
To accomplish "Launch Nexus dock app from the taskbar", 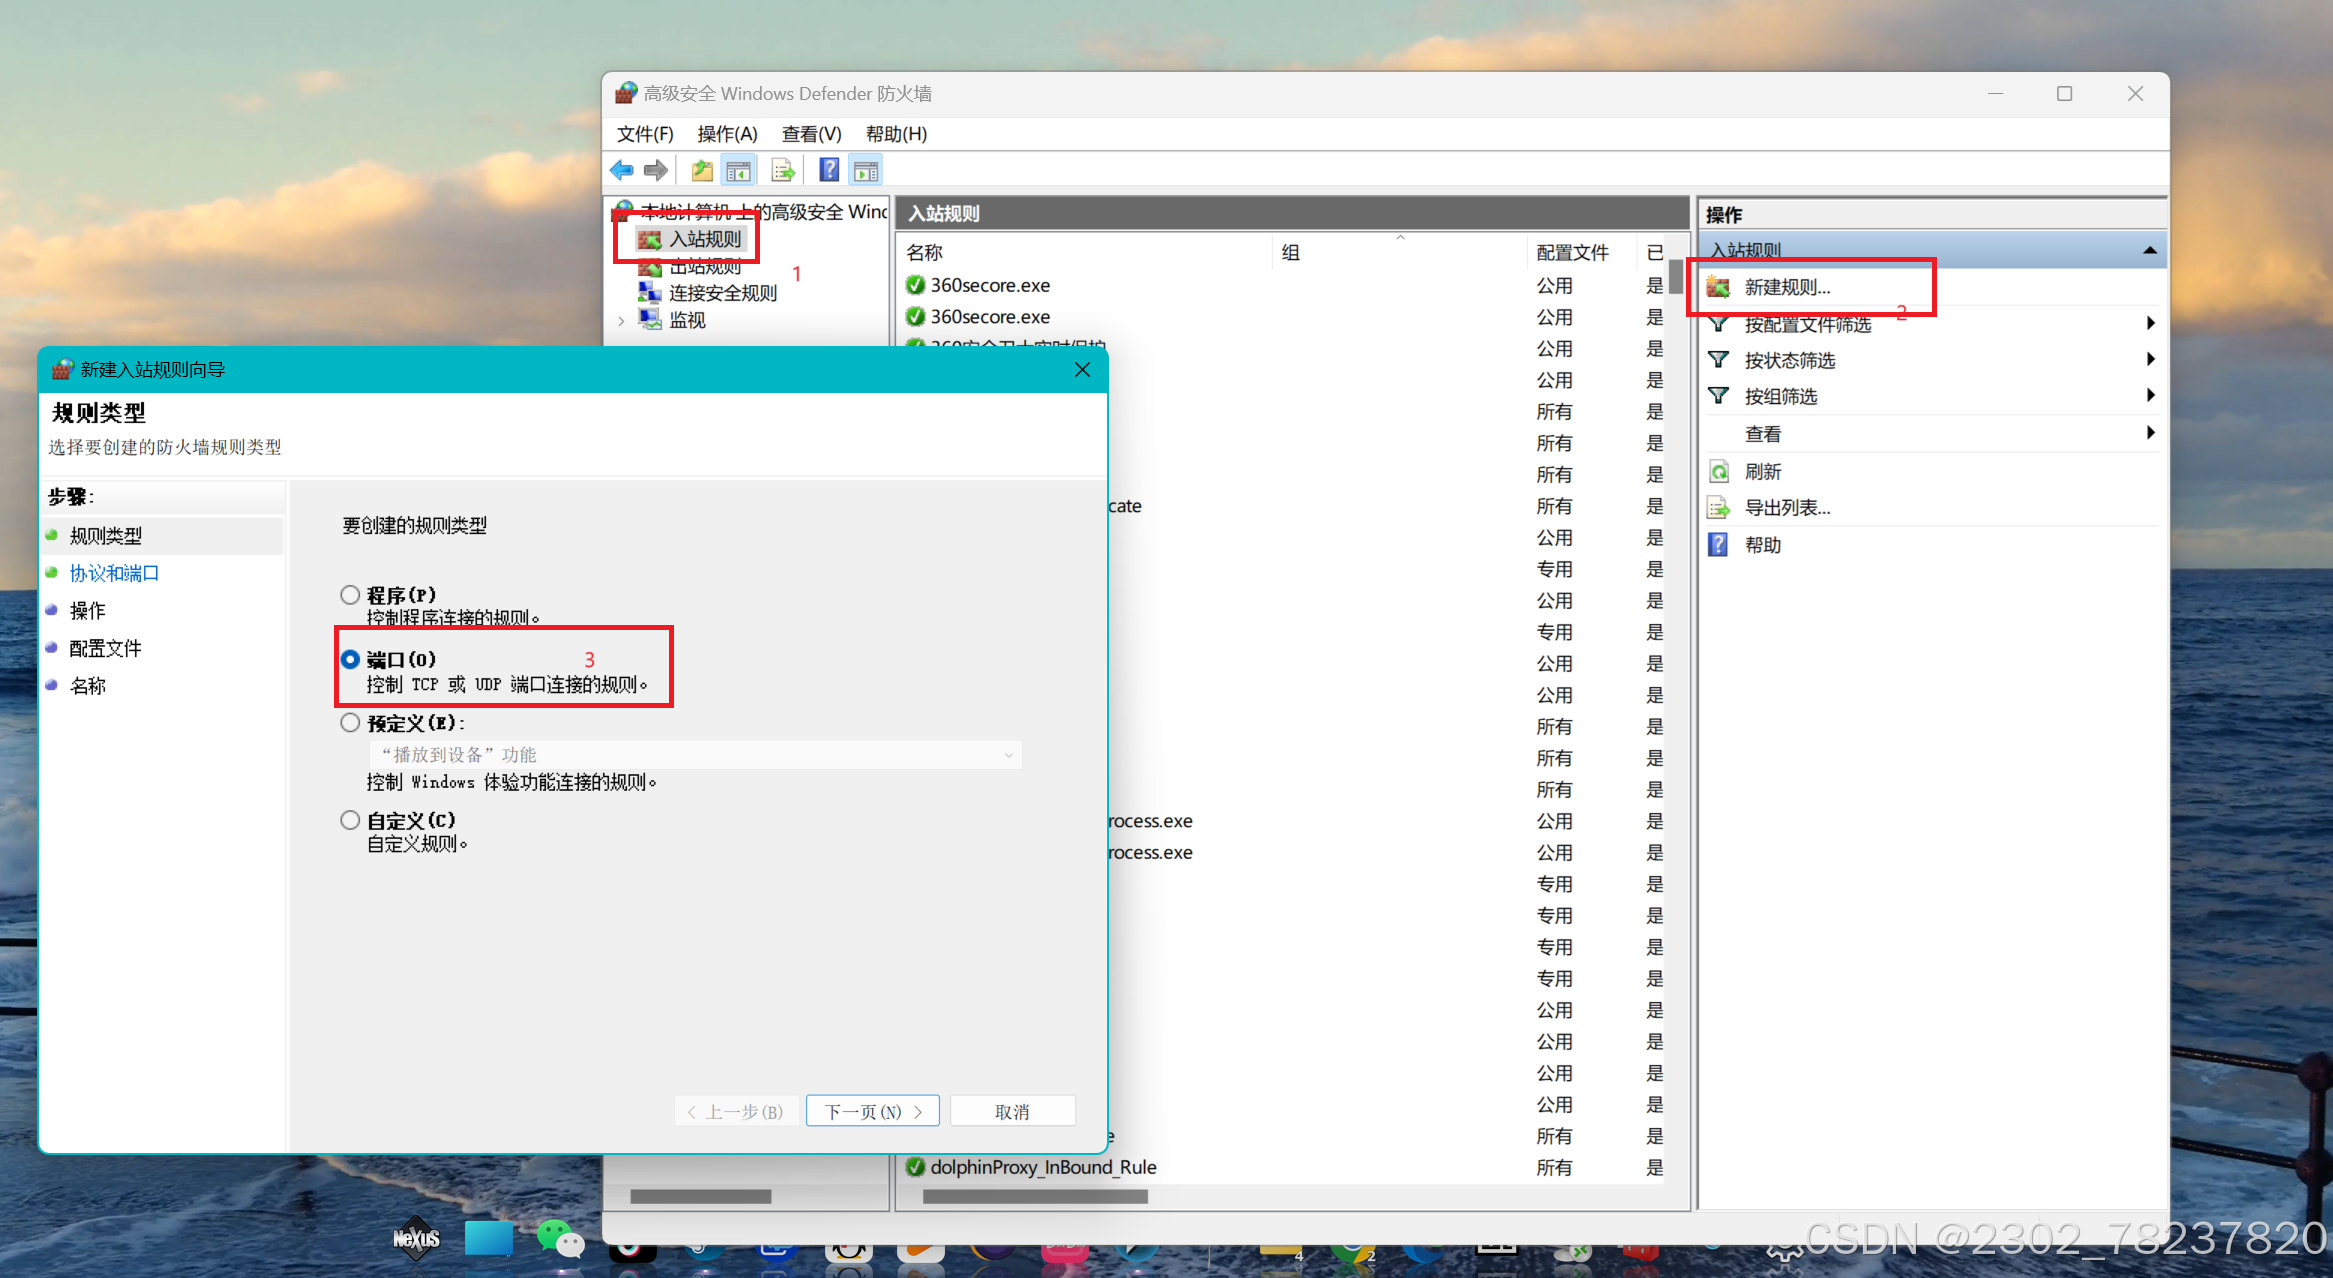I will [416, 1240].
